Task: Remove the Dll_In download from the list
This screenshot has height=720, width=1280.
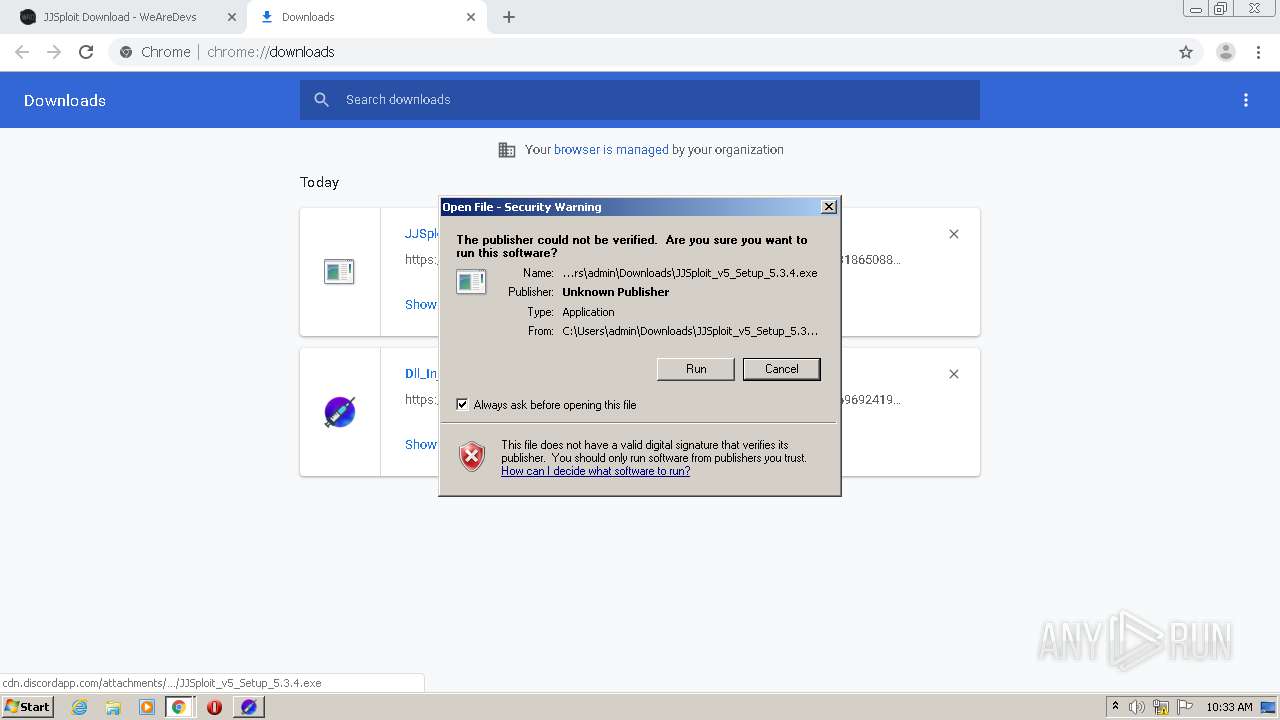Action: (x=954, y=374)
